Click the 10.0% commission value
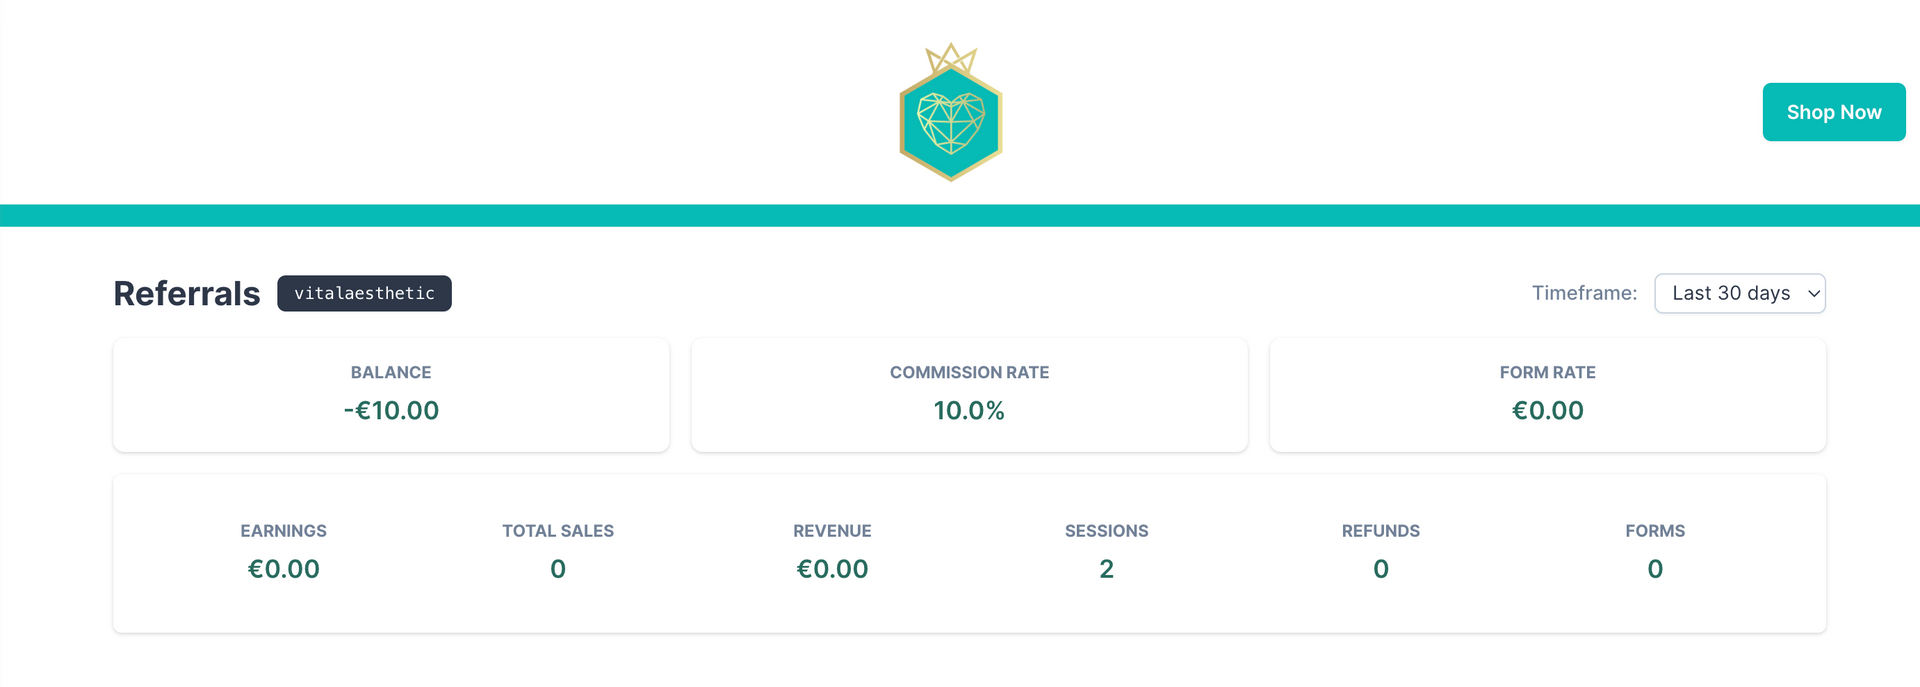1920x687 pixels. coord(969,410)
